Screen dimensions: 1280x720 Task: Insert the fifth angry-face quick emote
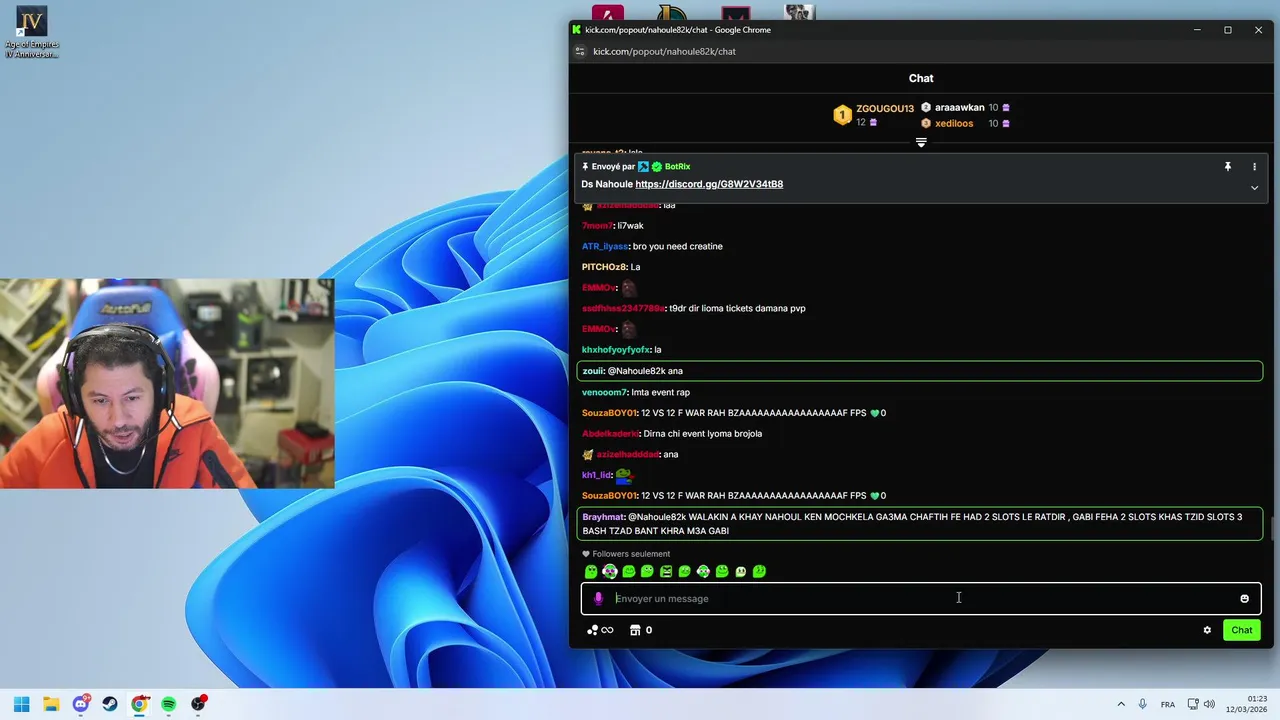[x=666, y=571]
